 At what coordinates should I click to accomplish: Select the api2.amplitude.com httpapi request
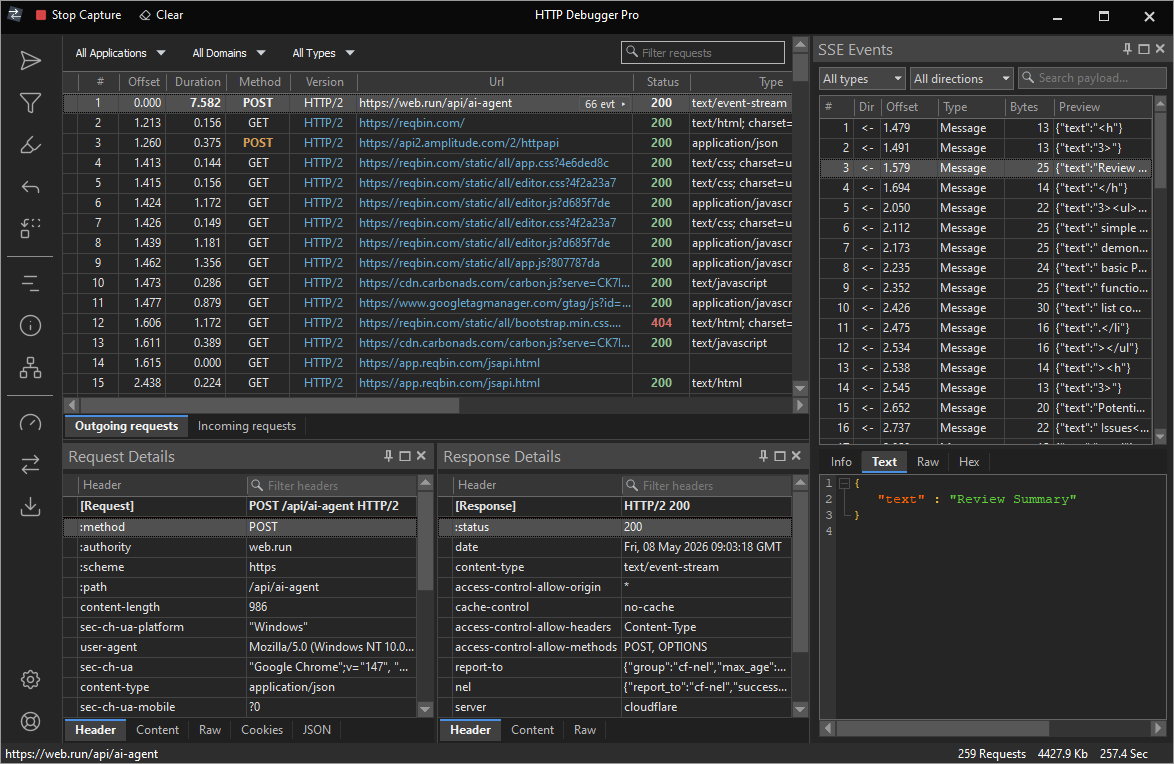[x=428, y=143]
